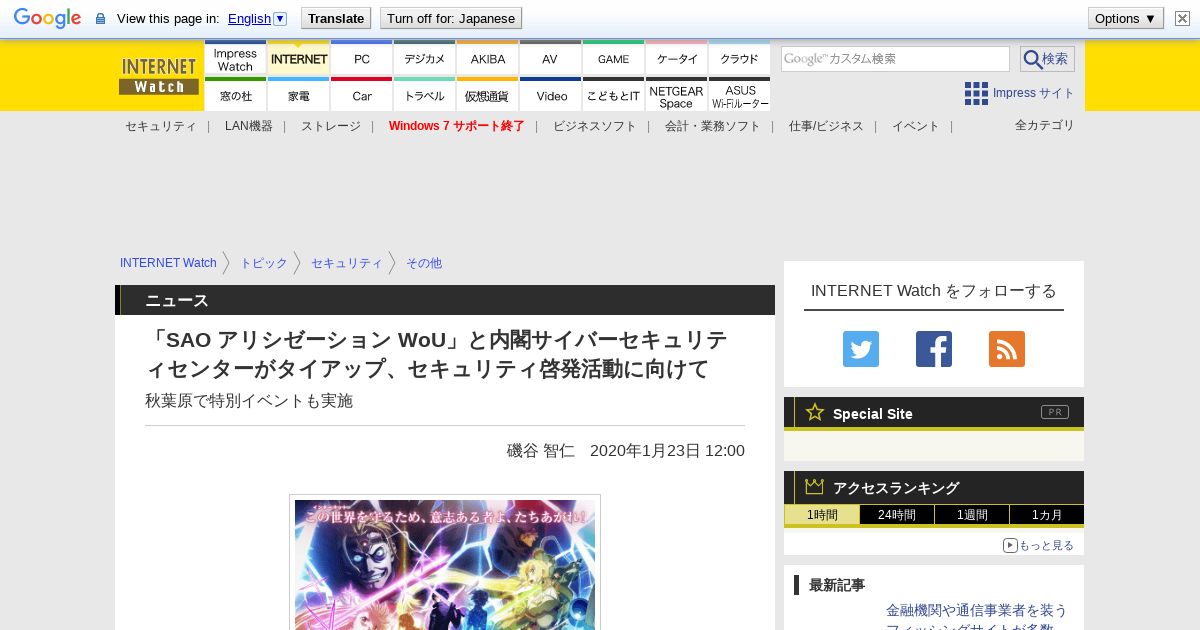Click the Google logo in translate bar
This screenshot has width=1200, height=630.
click(47, 18)
